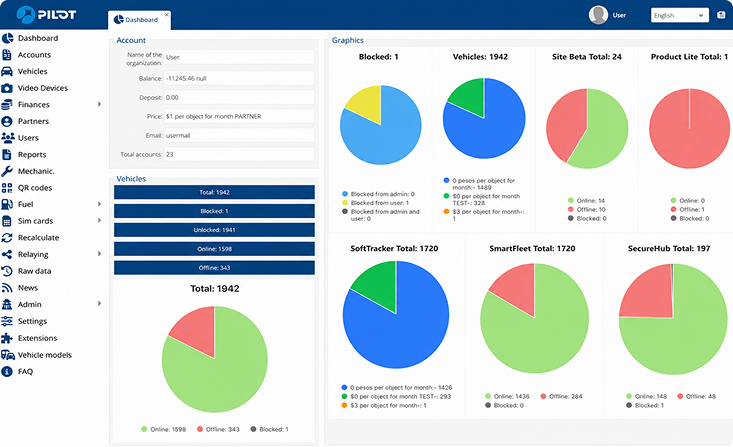Click the Extensions puzzle piece icon
This screenshot has width=733, height=447.
pos(7,338)
